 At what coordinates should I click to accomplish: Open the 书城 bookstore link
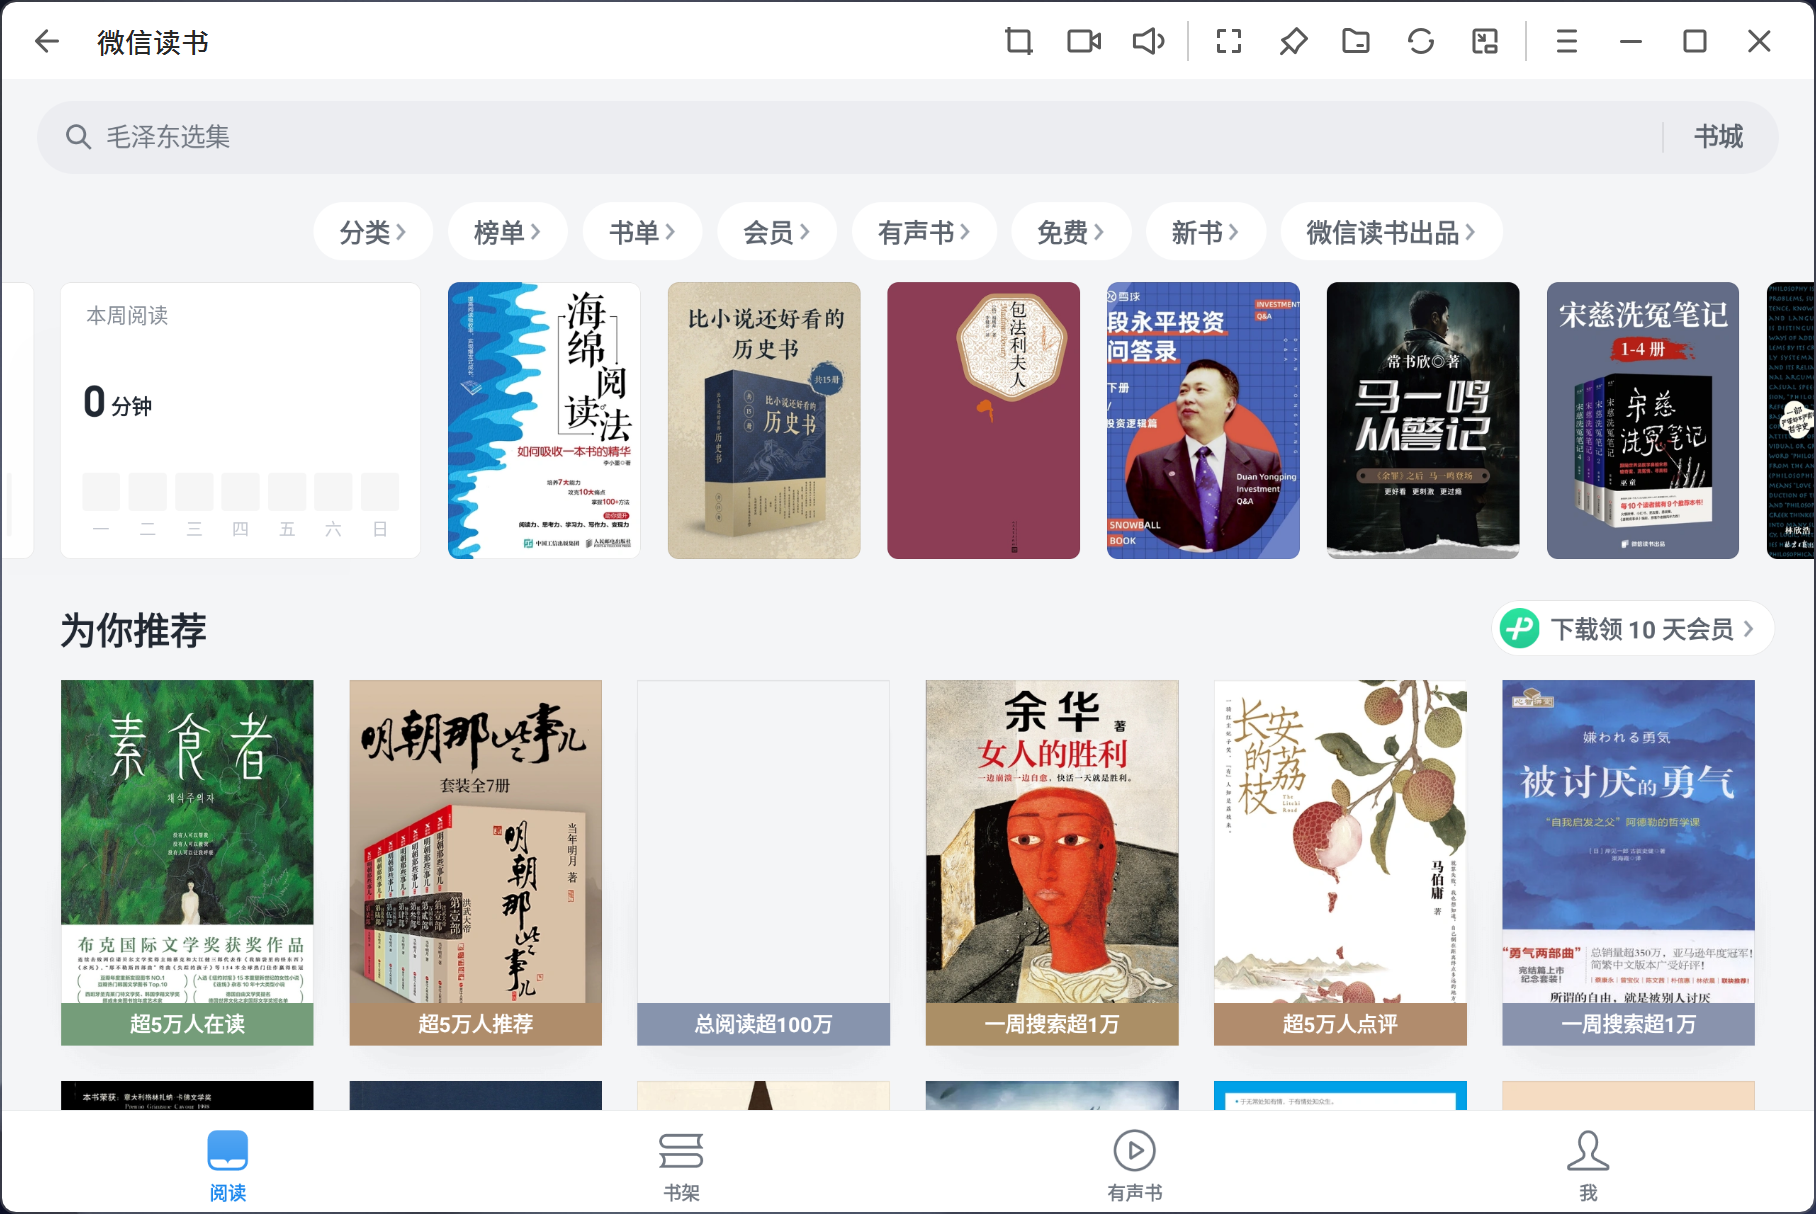pos(1718,137)
